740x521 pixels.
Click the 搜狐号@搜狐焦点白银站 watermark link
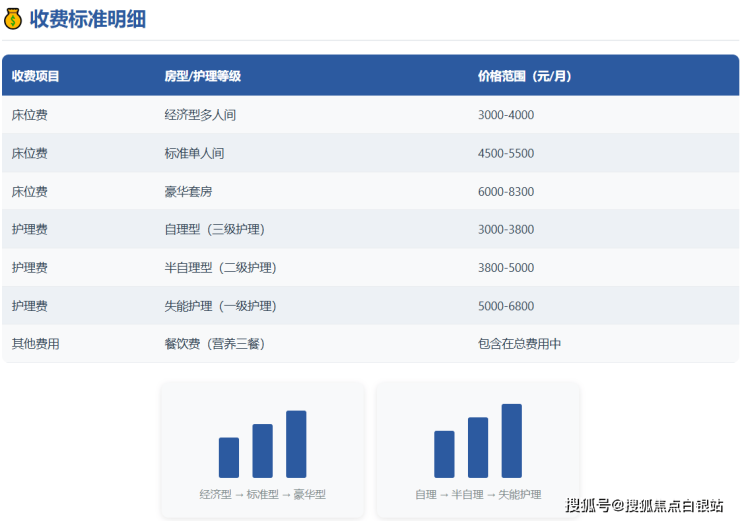point(644,505)
